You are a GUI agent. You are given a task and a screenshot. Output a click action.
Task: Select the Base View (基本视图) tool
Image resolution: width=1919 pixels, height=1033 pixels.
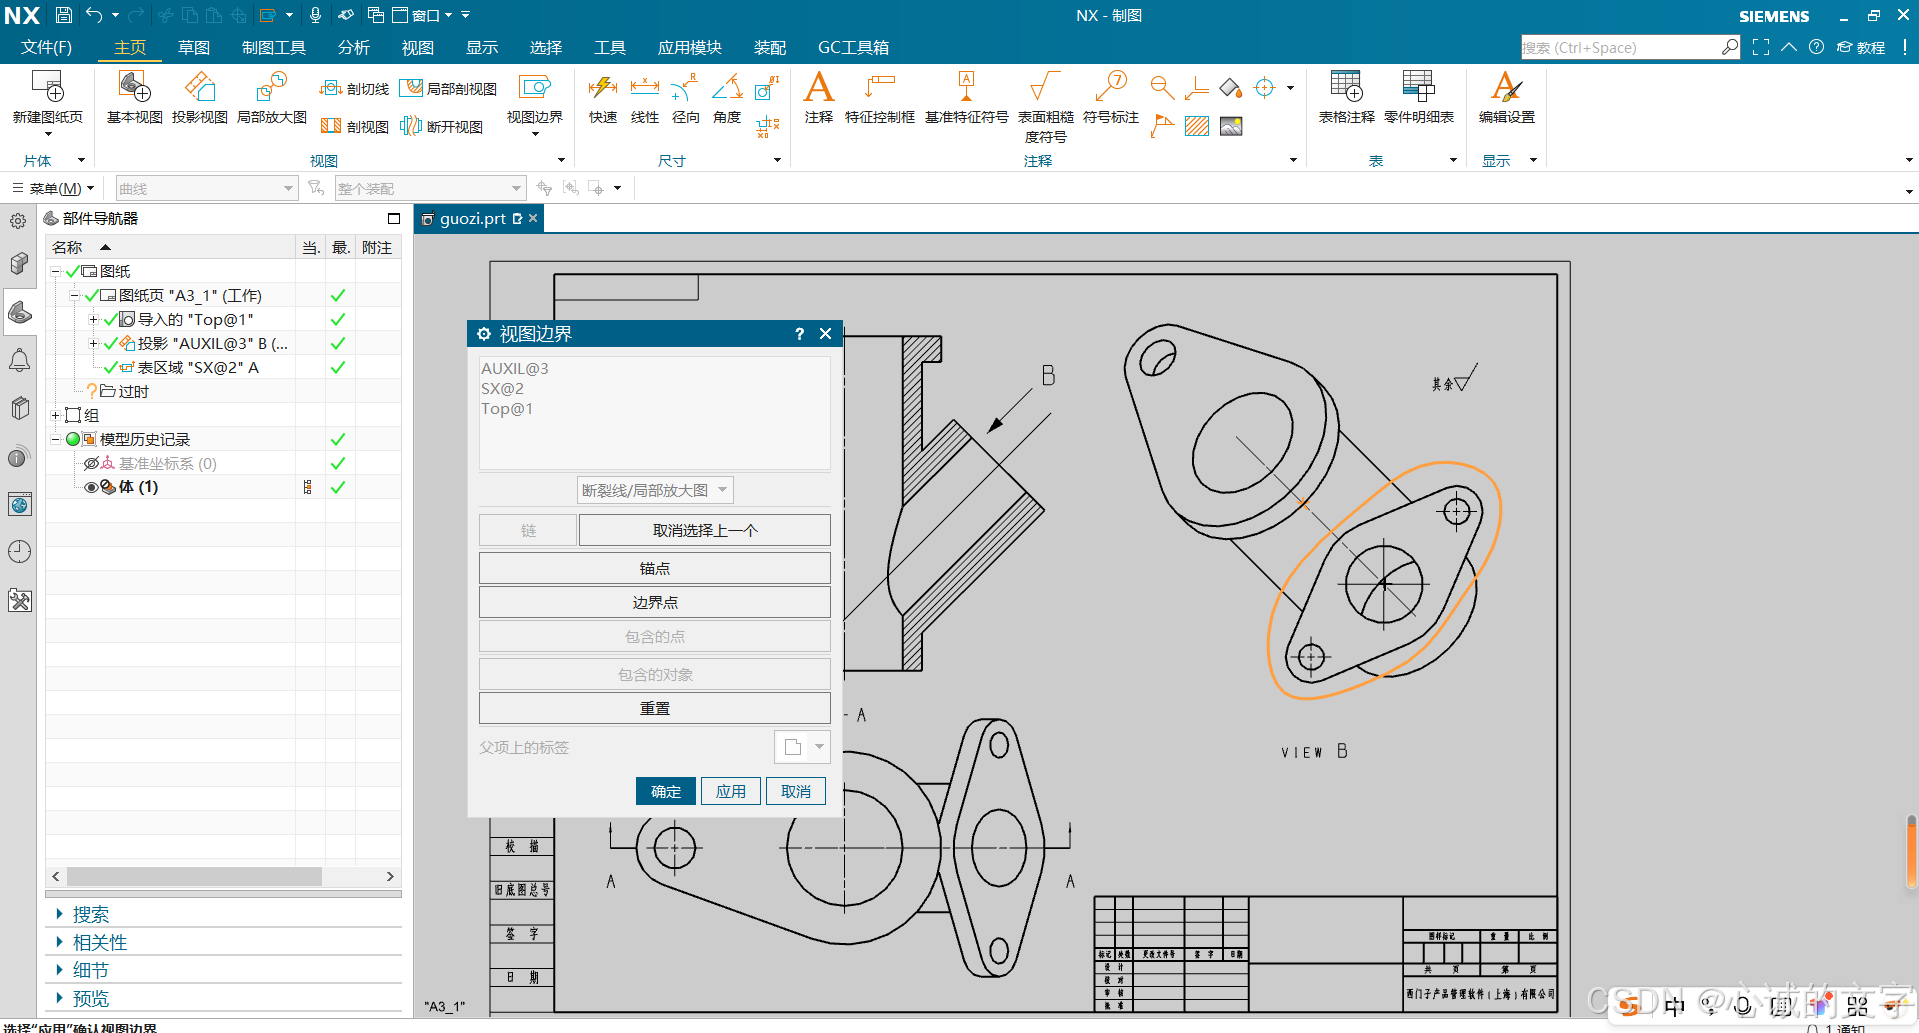tap(134, 97)
